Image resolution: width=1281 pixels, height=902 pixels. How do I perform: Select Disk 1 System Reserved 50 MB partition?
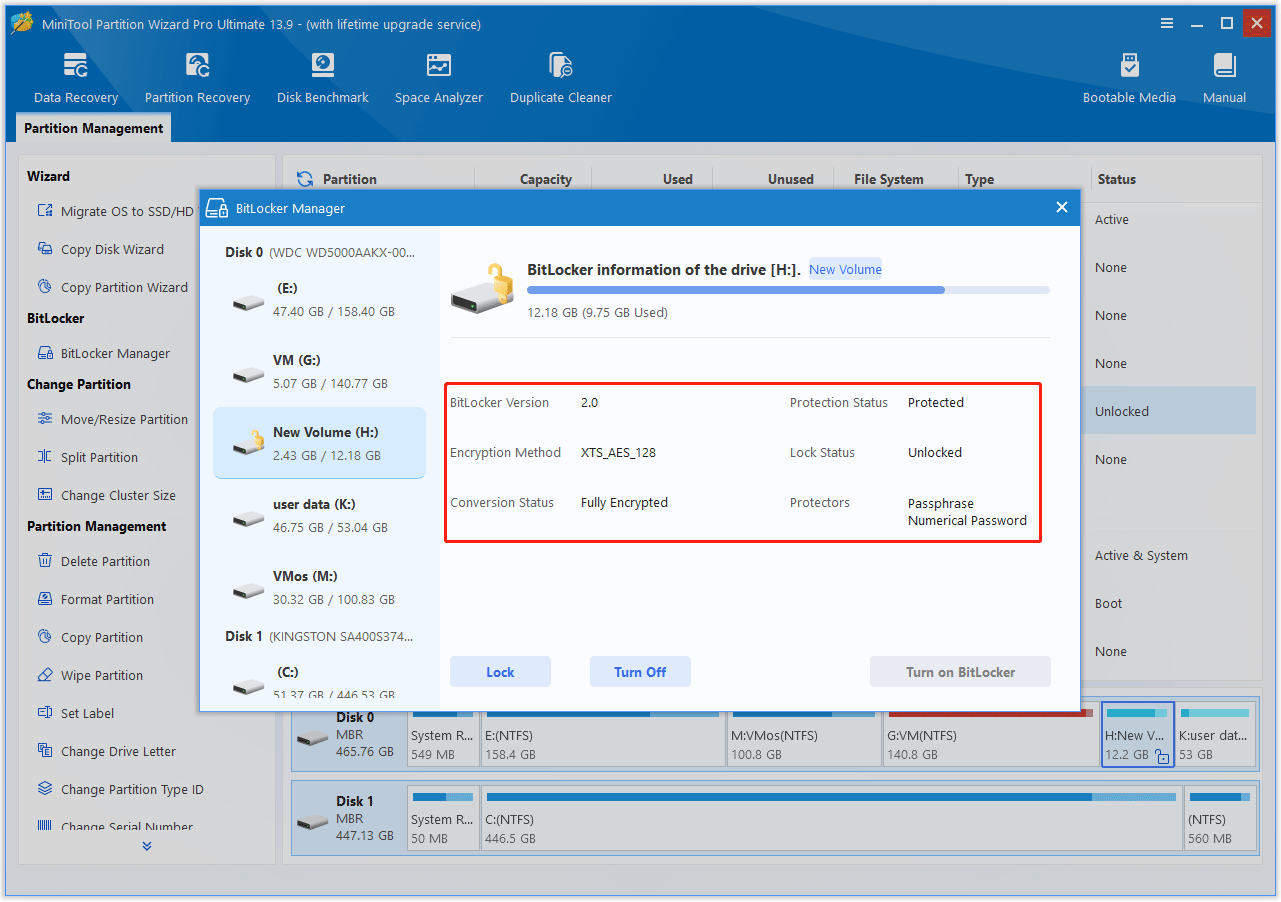[443, 818]
